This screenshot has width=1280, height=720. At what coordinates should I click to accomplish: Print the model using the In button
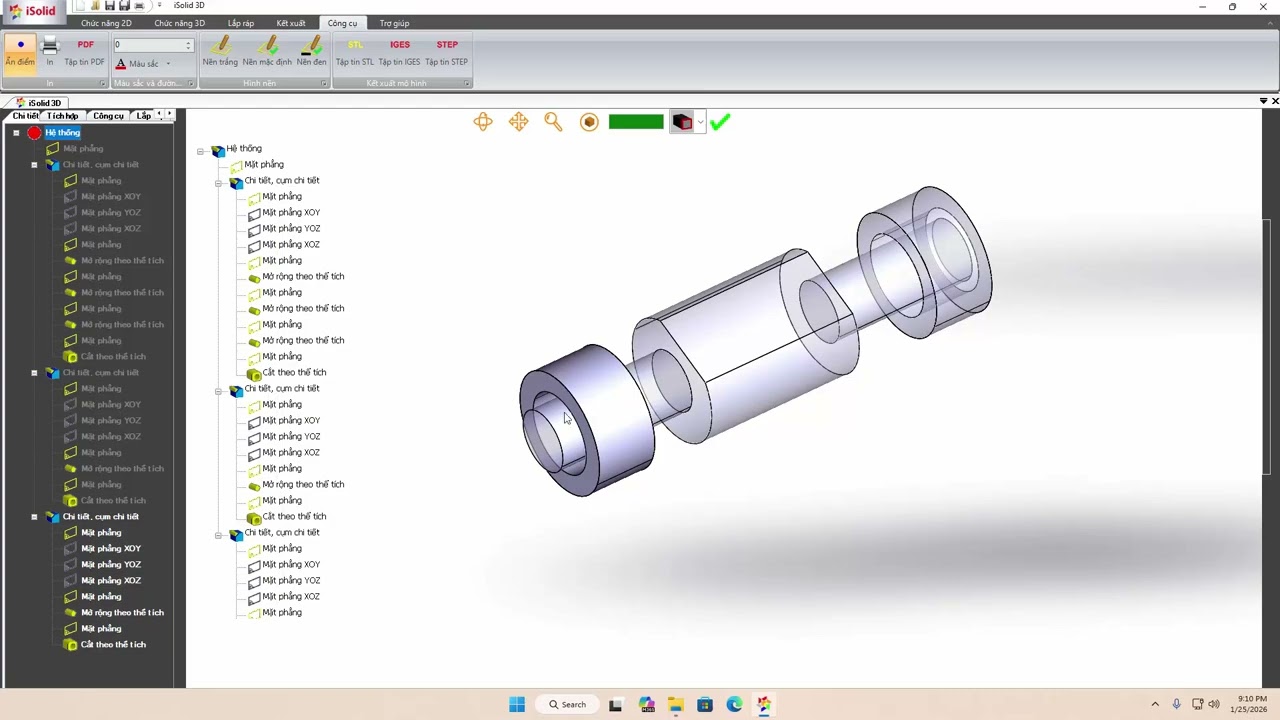(x=50, y=52)
